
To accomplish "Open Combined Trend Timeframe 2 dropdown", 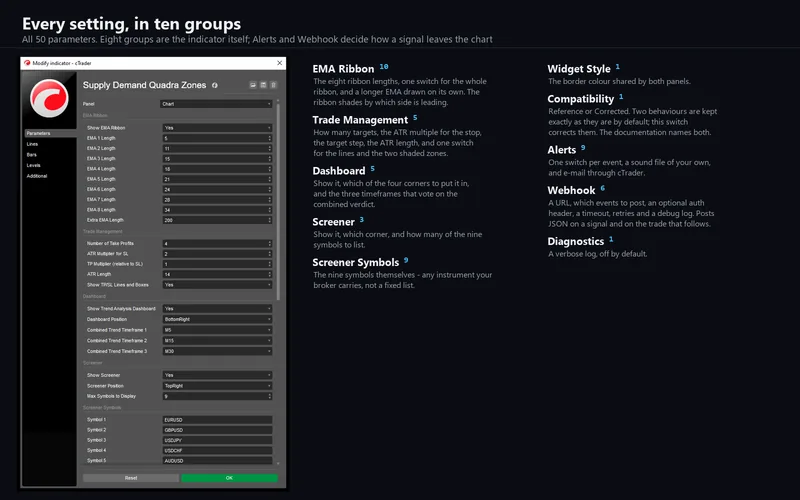I will point(217,341).
